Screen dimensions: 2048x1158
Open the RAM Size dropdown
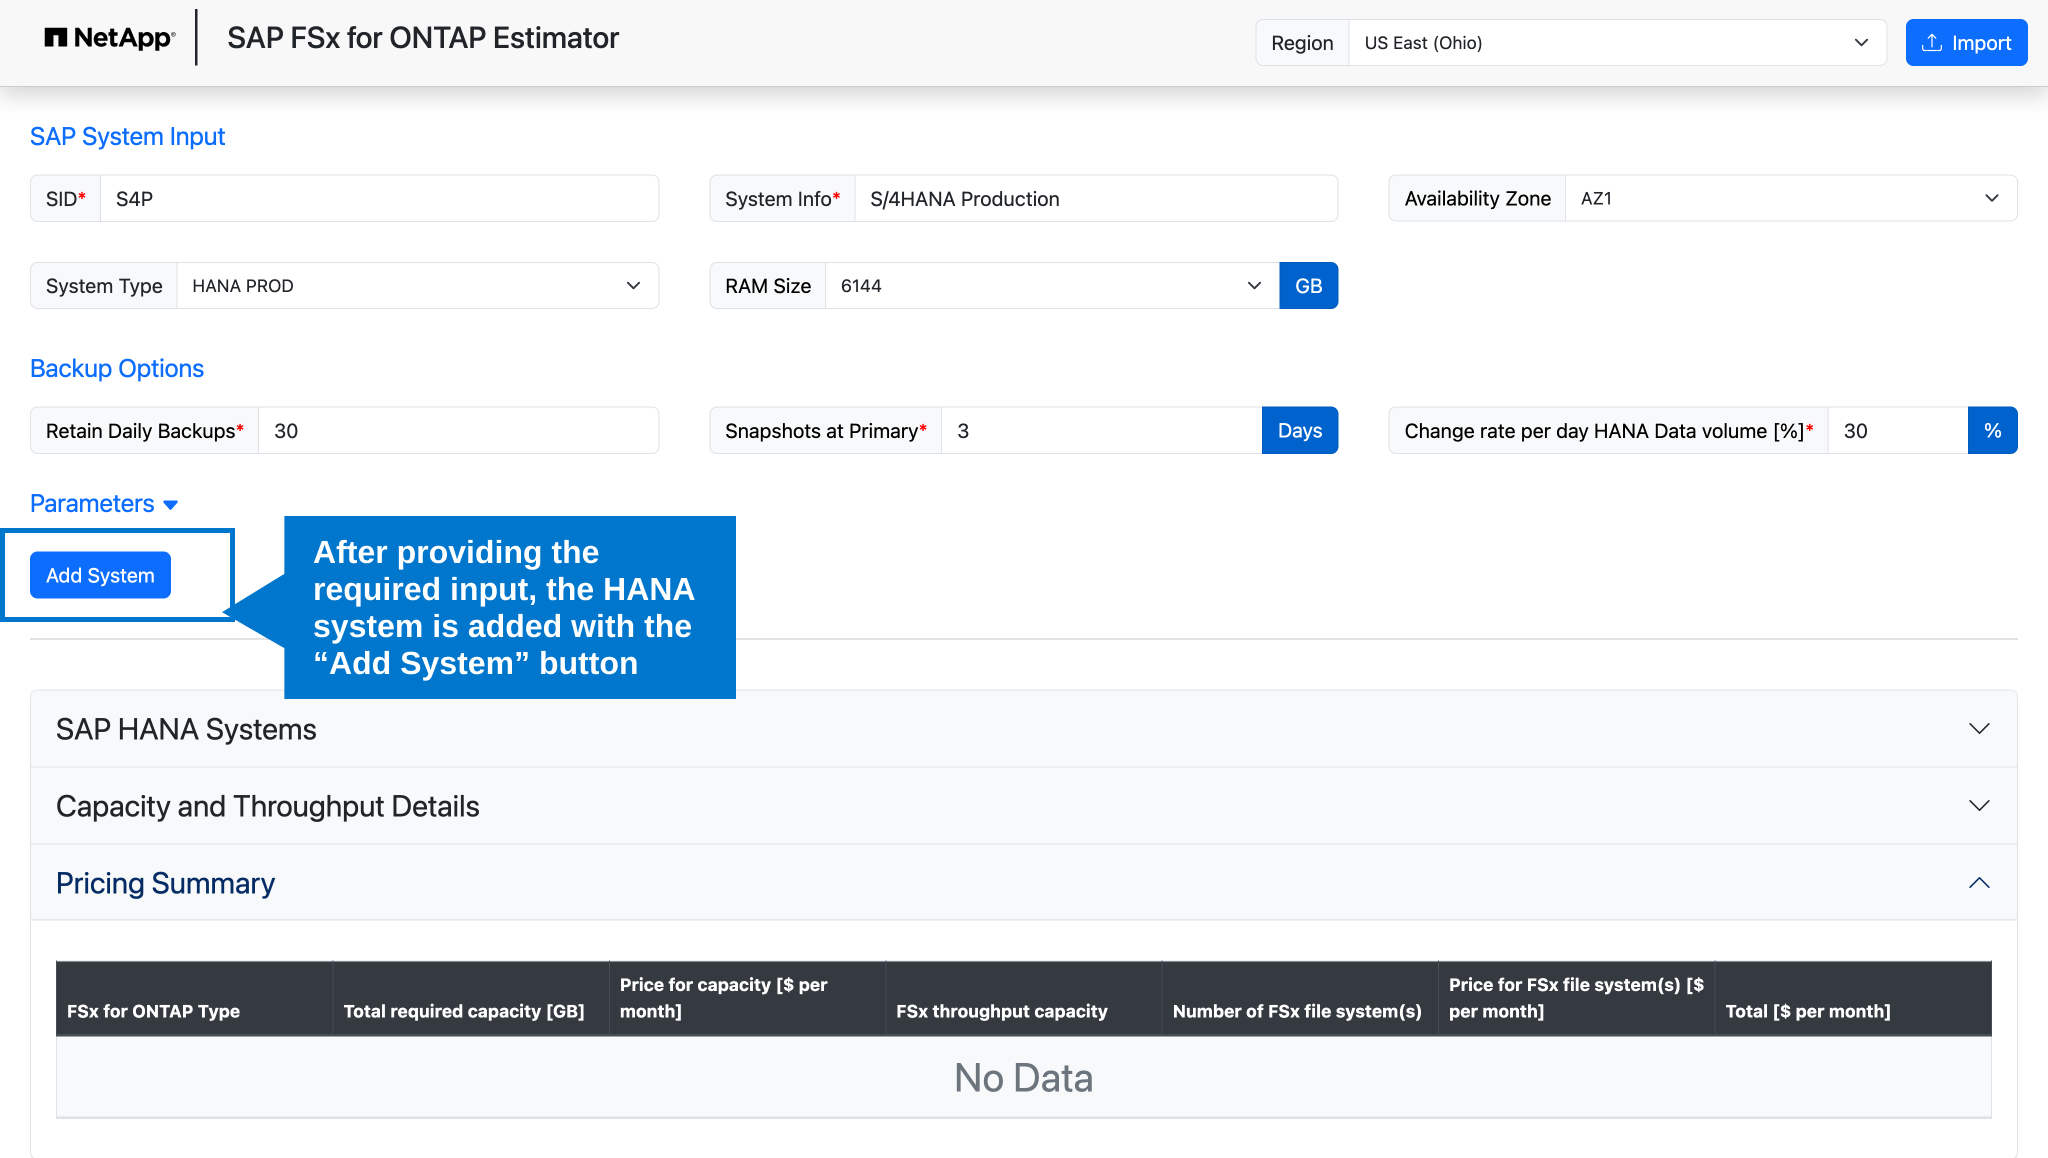click(x=1052, y=285)
